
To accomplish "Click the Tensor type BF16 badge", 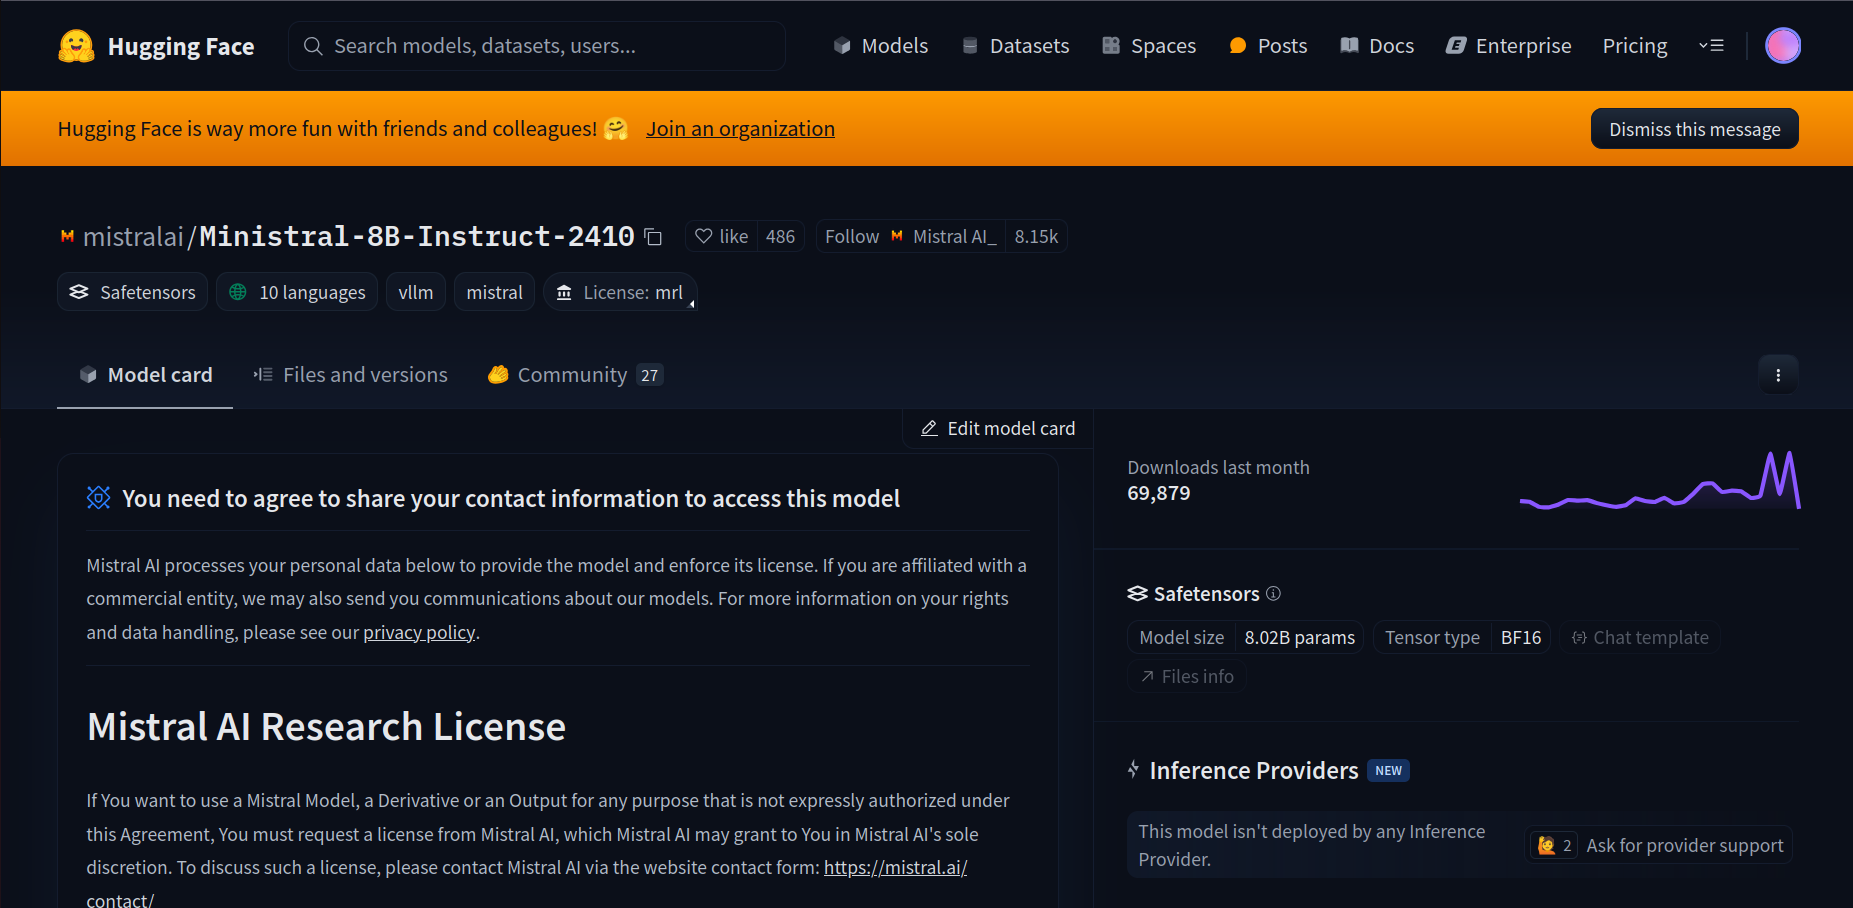I will pyautogui.click(x=1462, y=638).
